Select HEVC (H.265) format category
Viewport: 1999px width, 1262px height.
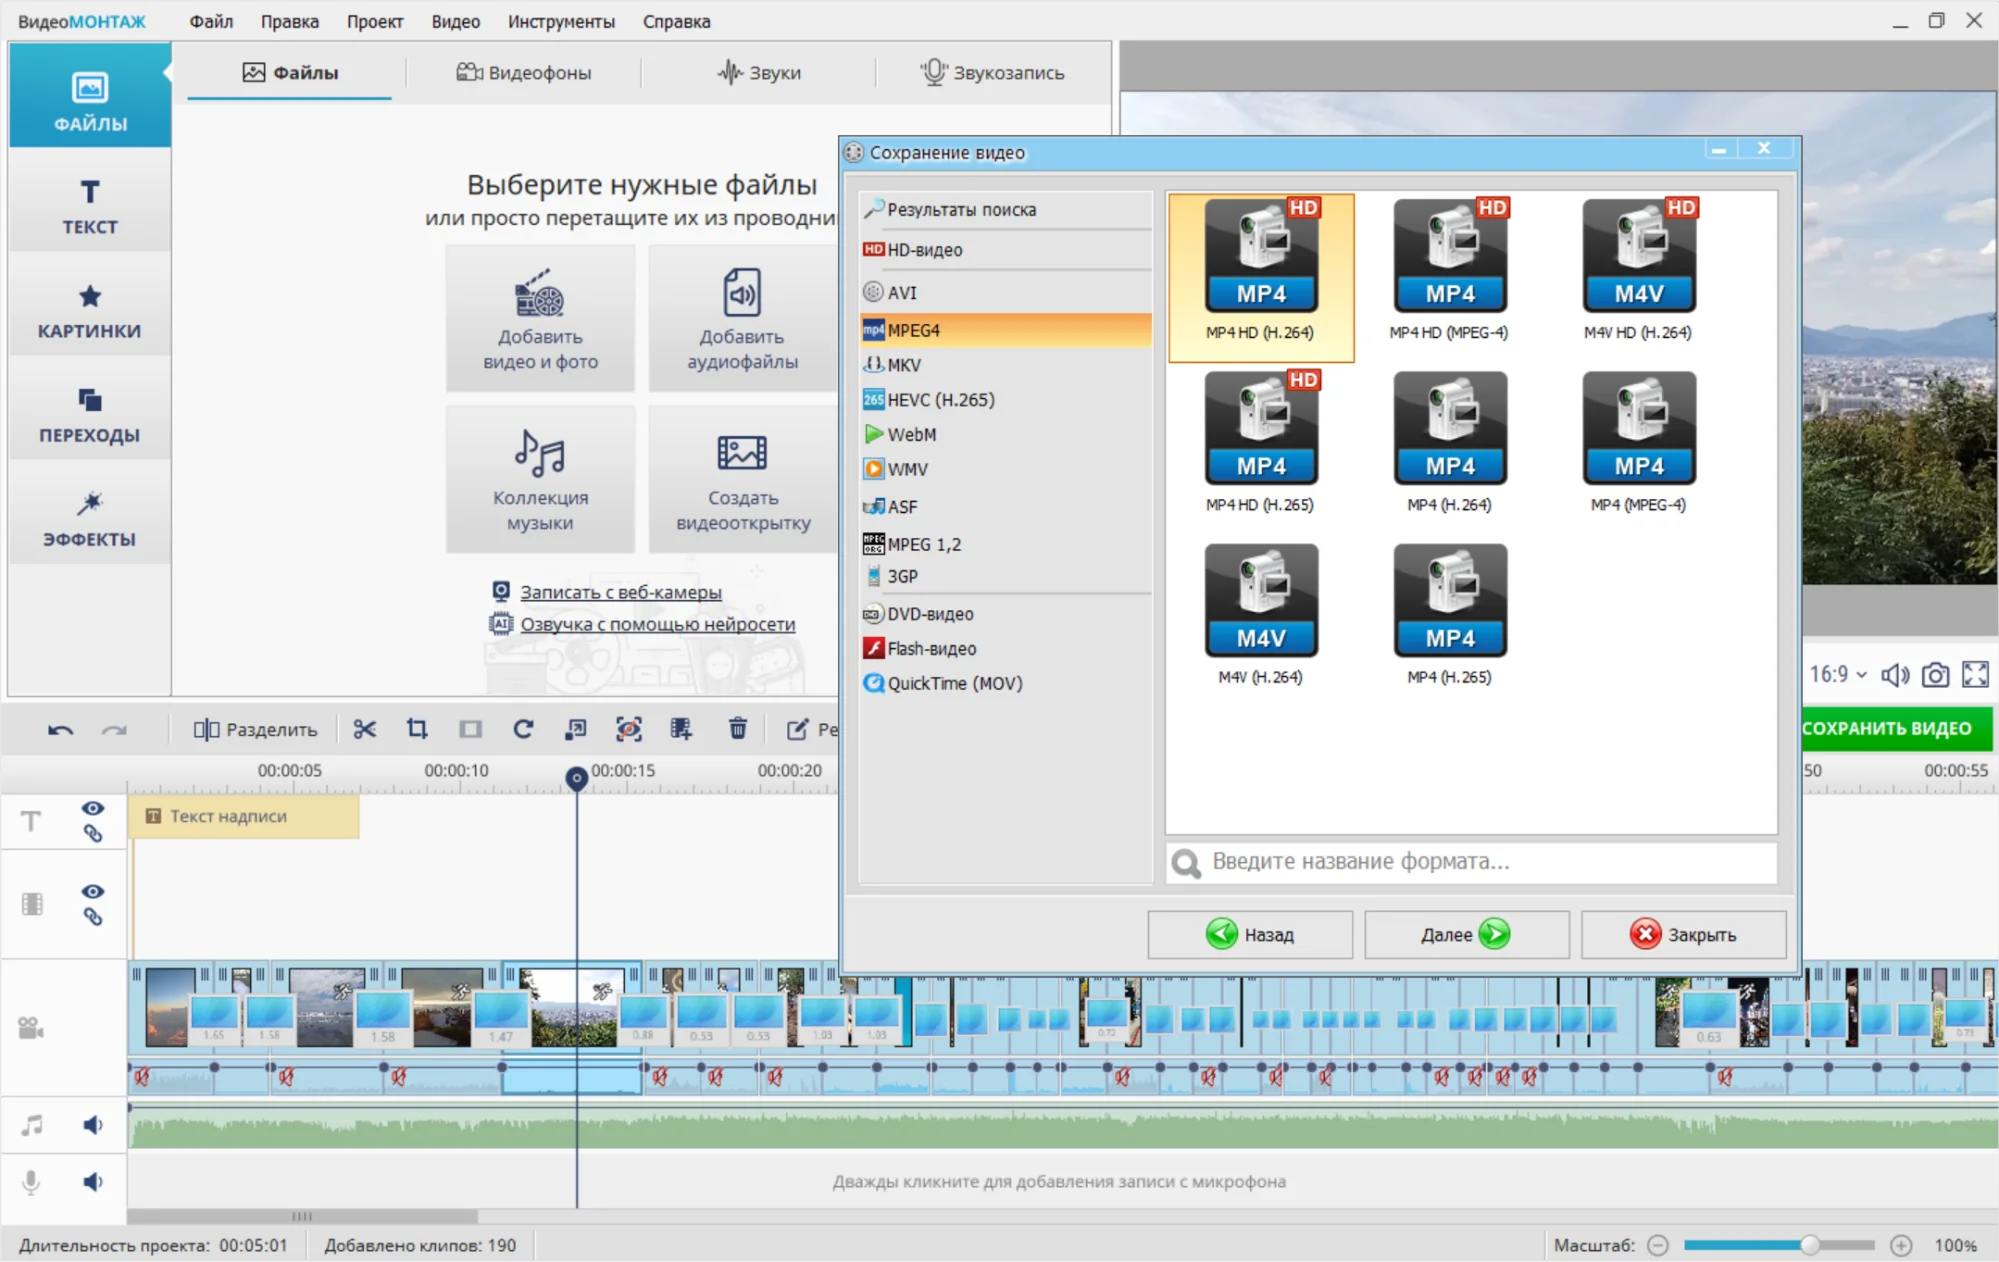(x=1006, y=400)
